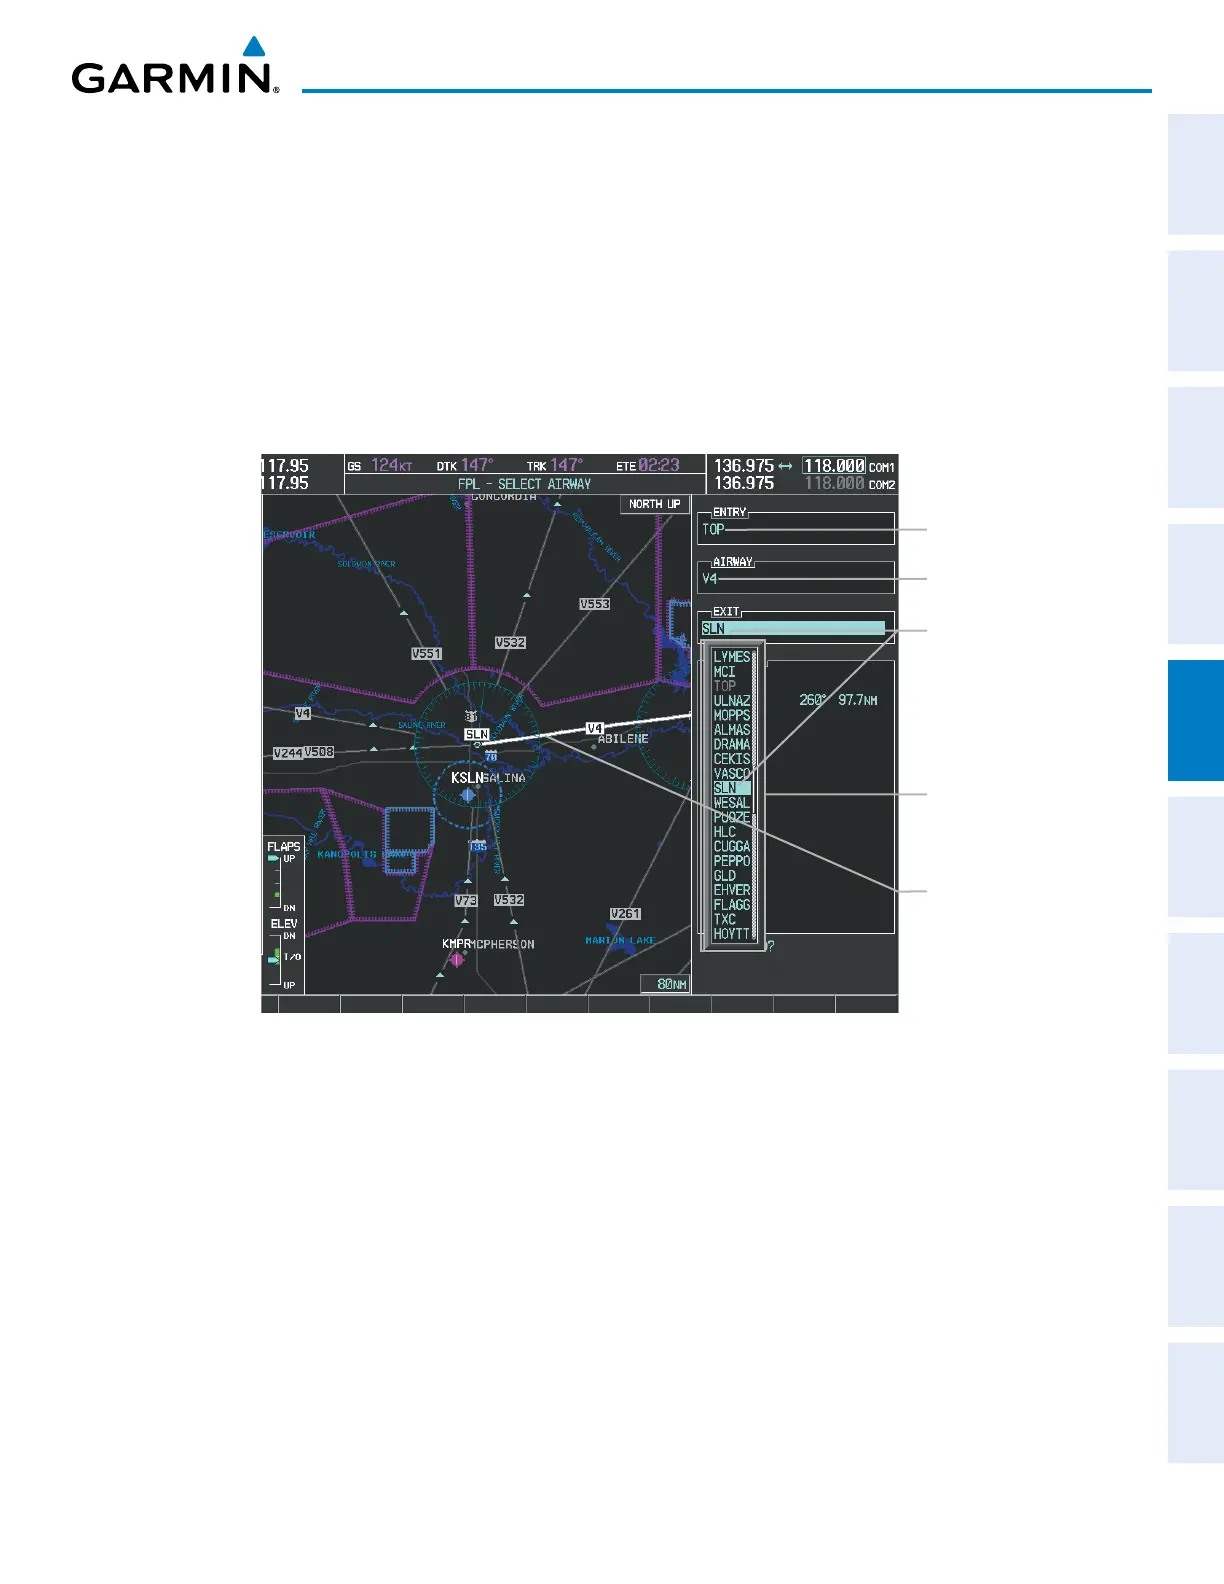Click the V244 airway label

288,753
